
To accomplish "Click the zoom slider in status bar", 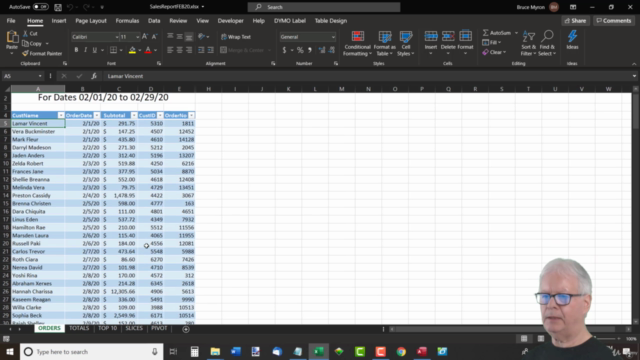I will click(607, 339).
